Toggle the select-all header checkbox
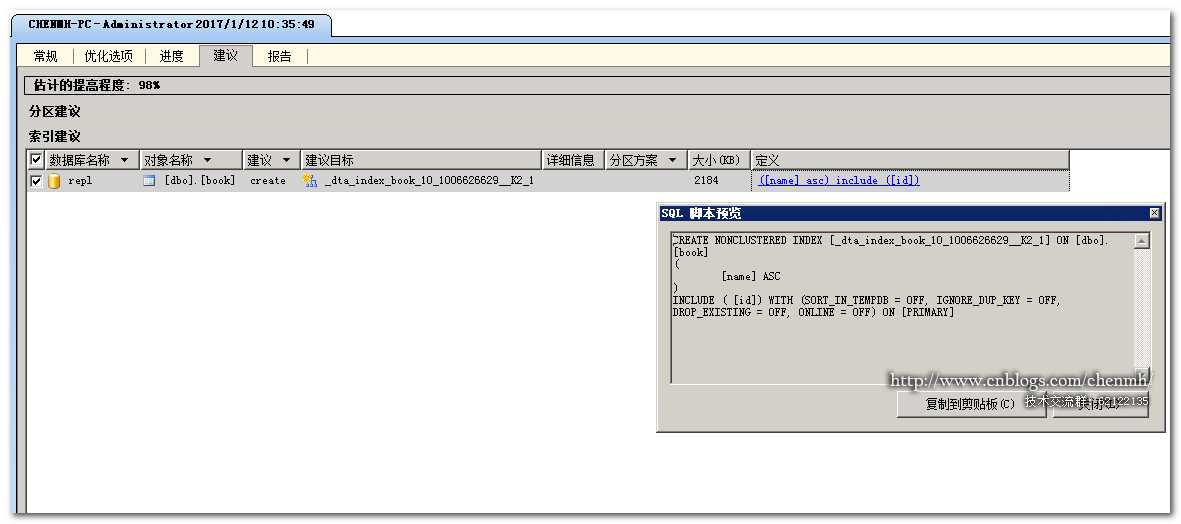This screenshot has height=524, width=1181. [x=35, y=160]
